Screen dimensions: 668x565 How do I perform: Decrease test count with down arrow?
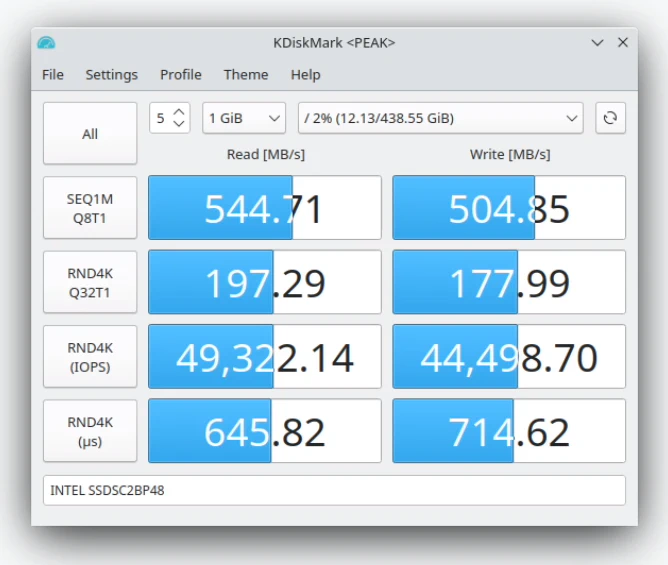[179, 124]
